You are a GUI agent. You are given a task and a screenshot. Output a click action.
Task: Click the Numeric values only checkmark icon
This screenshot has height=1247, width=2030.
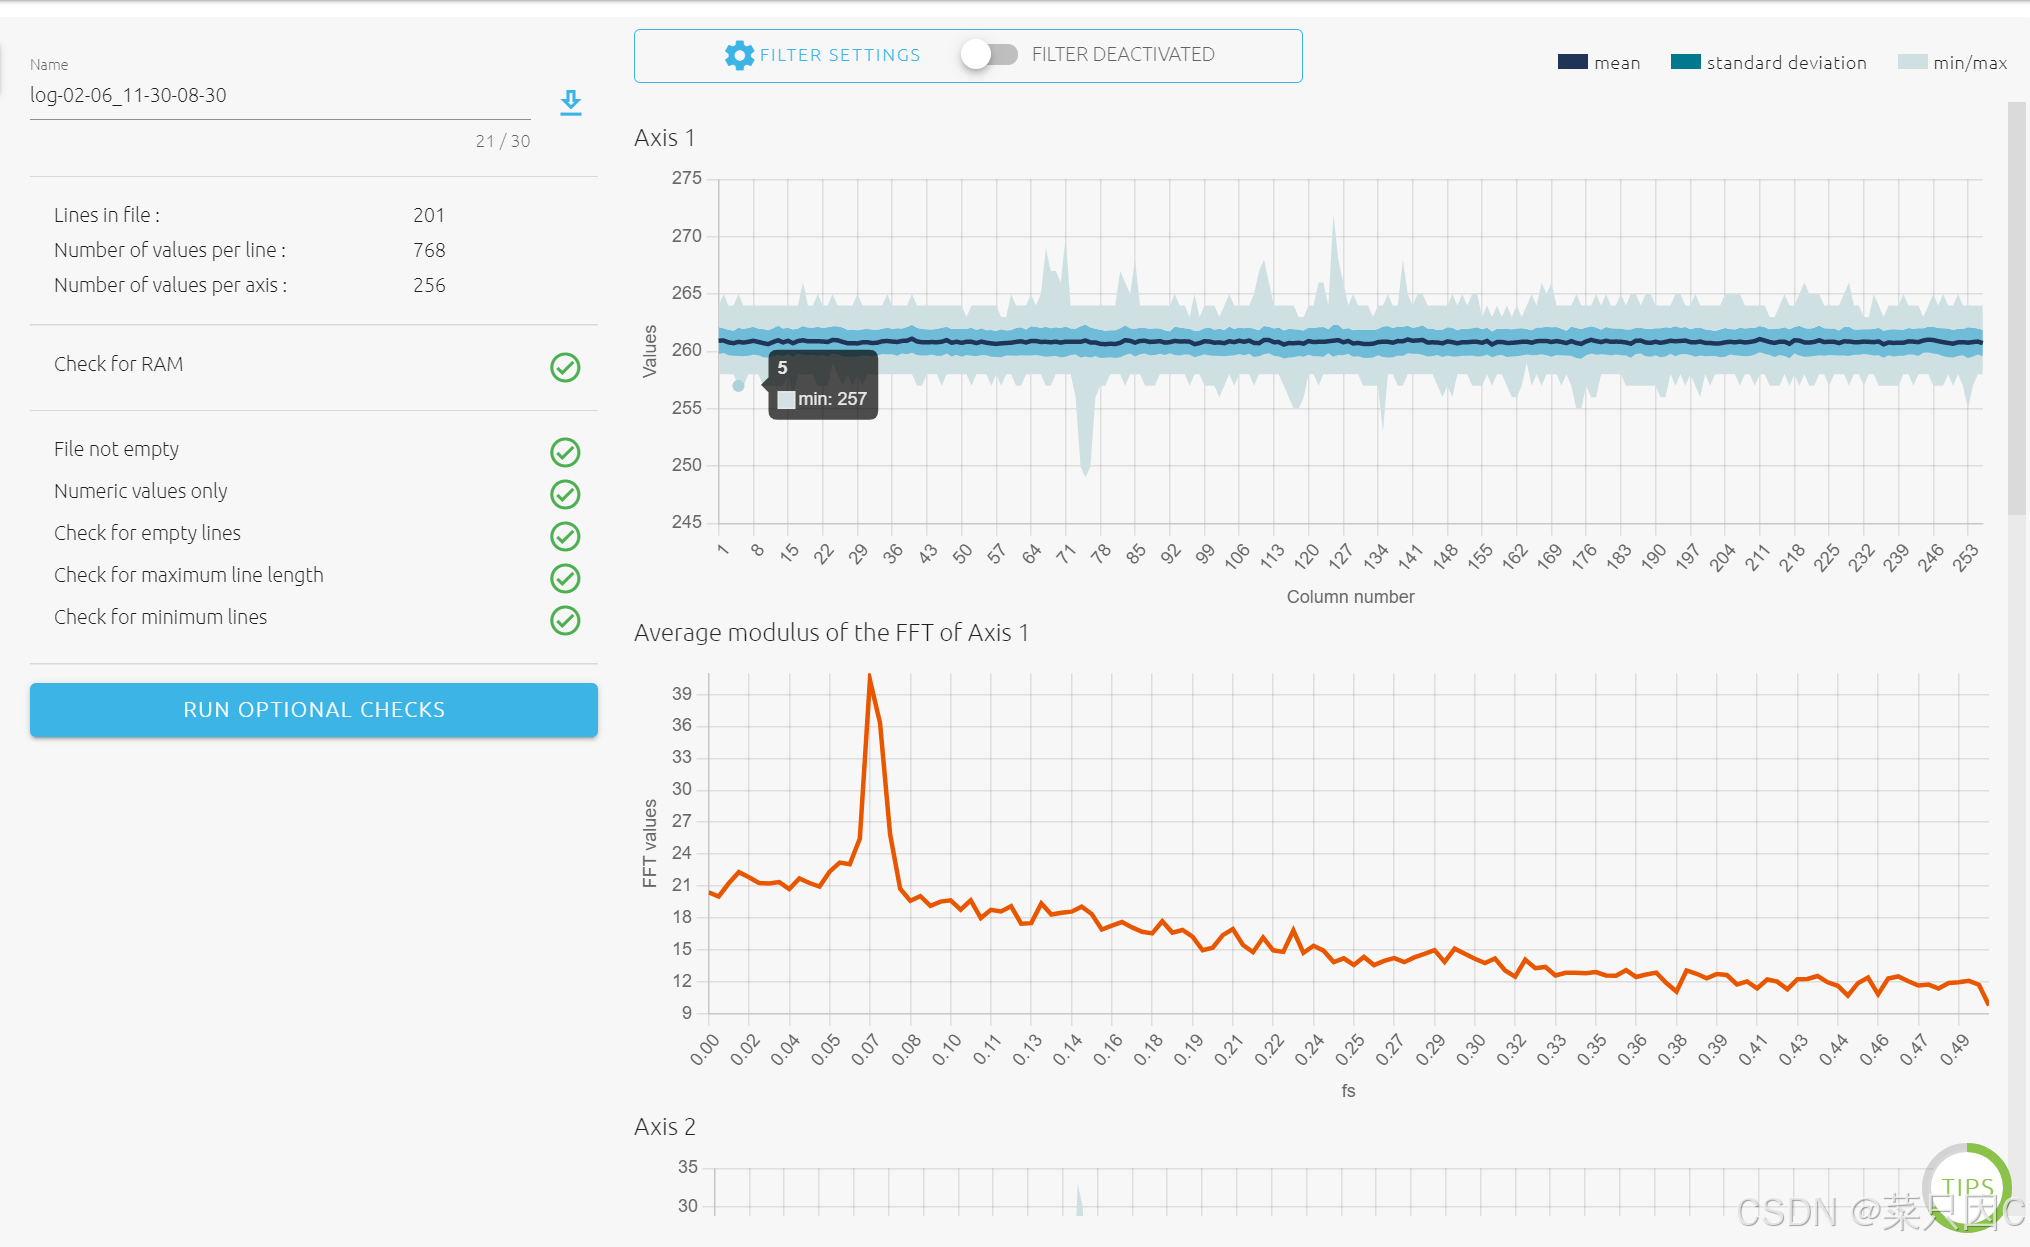click(x=565, y=494)
